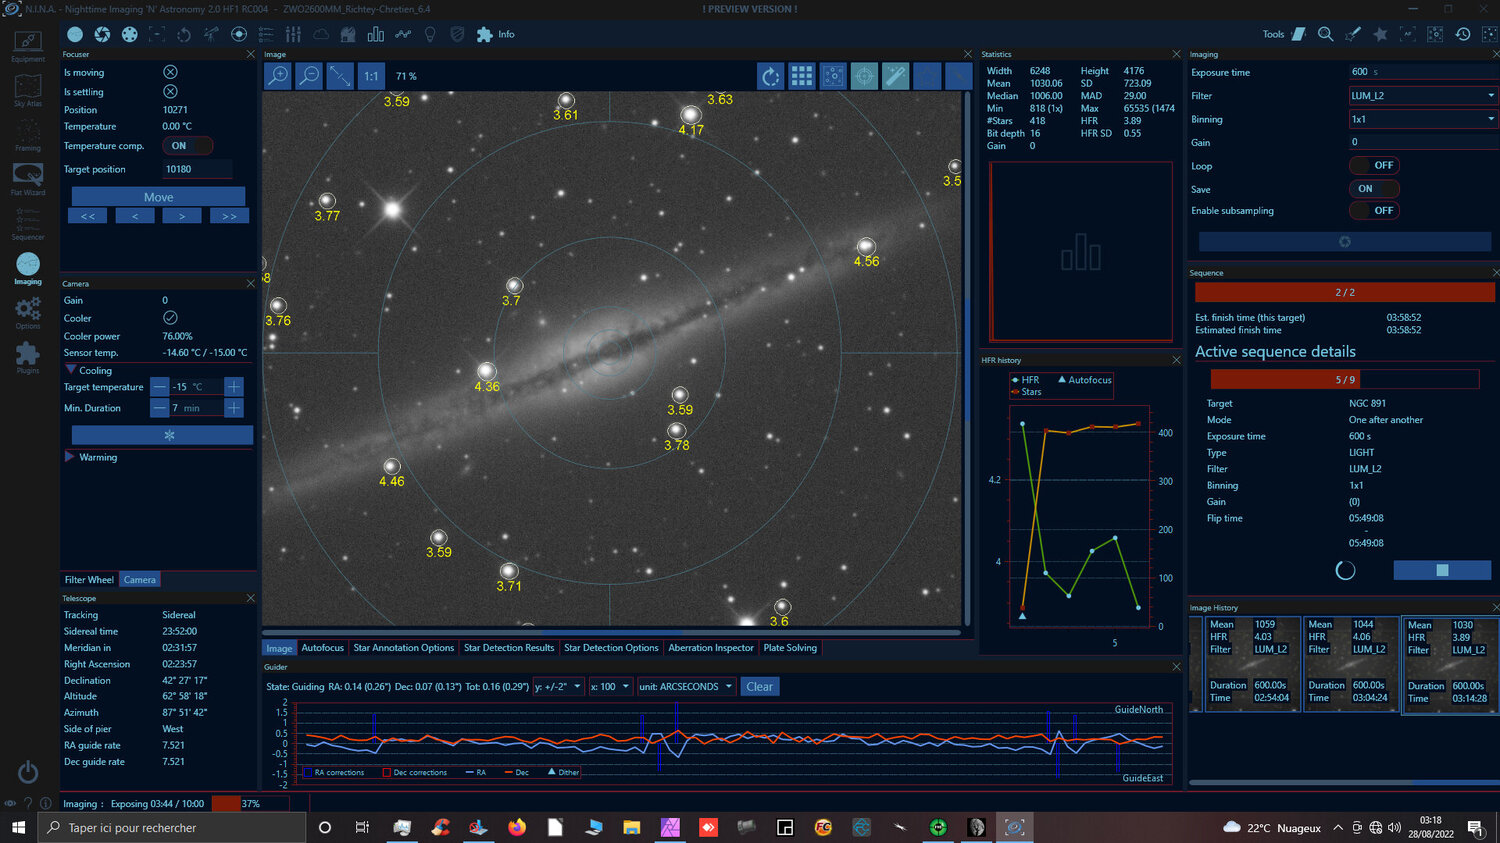Open the guider unit ARCSECONDS dropdown
The height and width of the screenshot is (843, 1500).
(x=686, y=687)
